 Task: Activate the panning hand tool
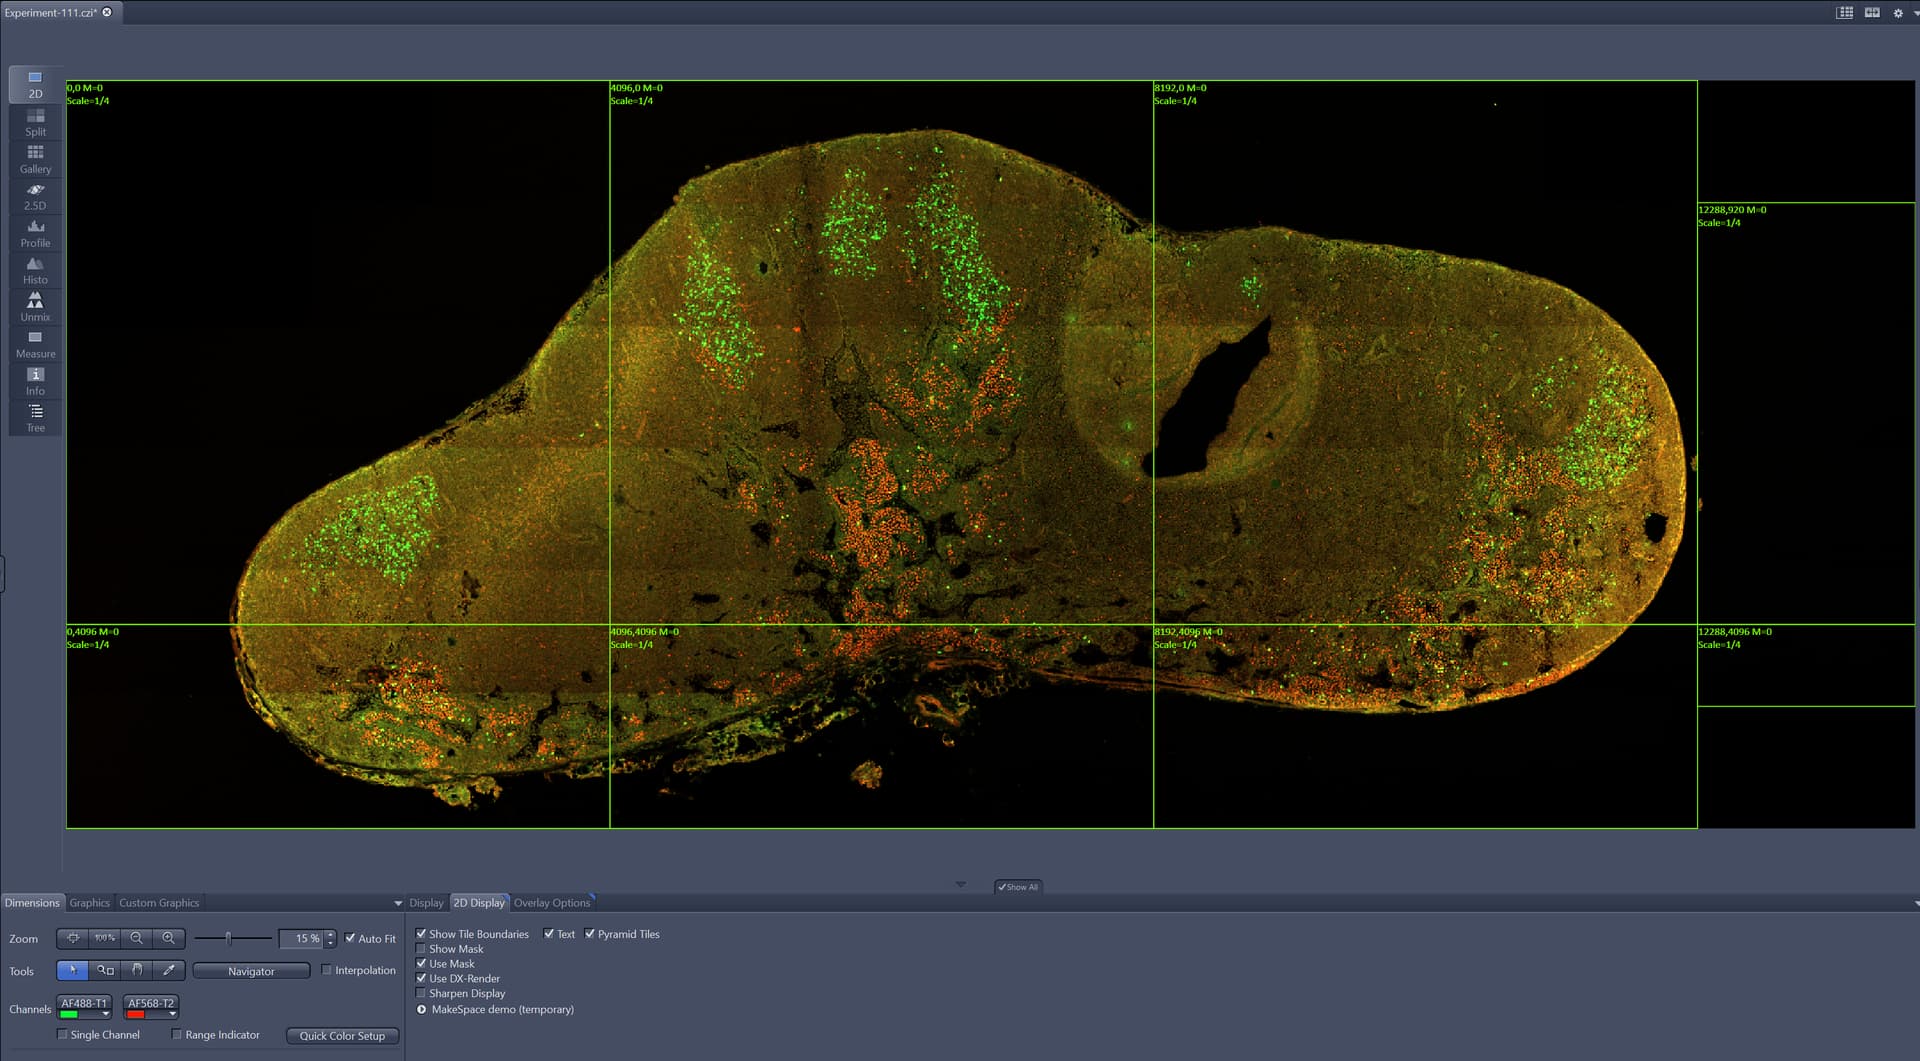(x=136, y=970)
